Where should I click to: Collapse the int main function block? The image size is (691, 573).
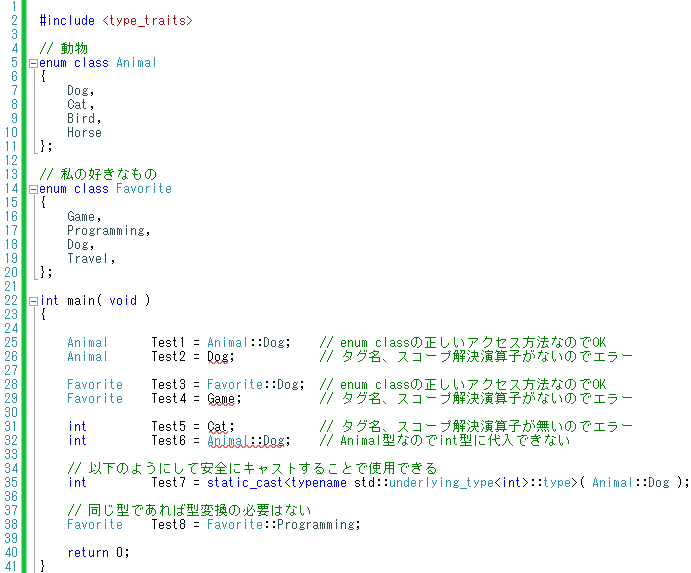pyautogui.click(x=33, y=301)
